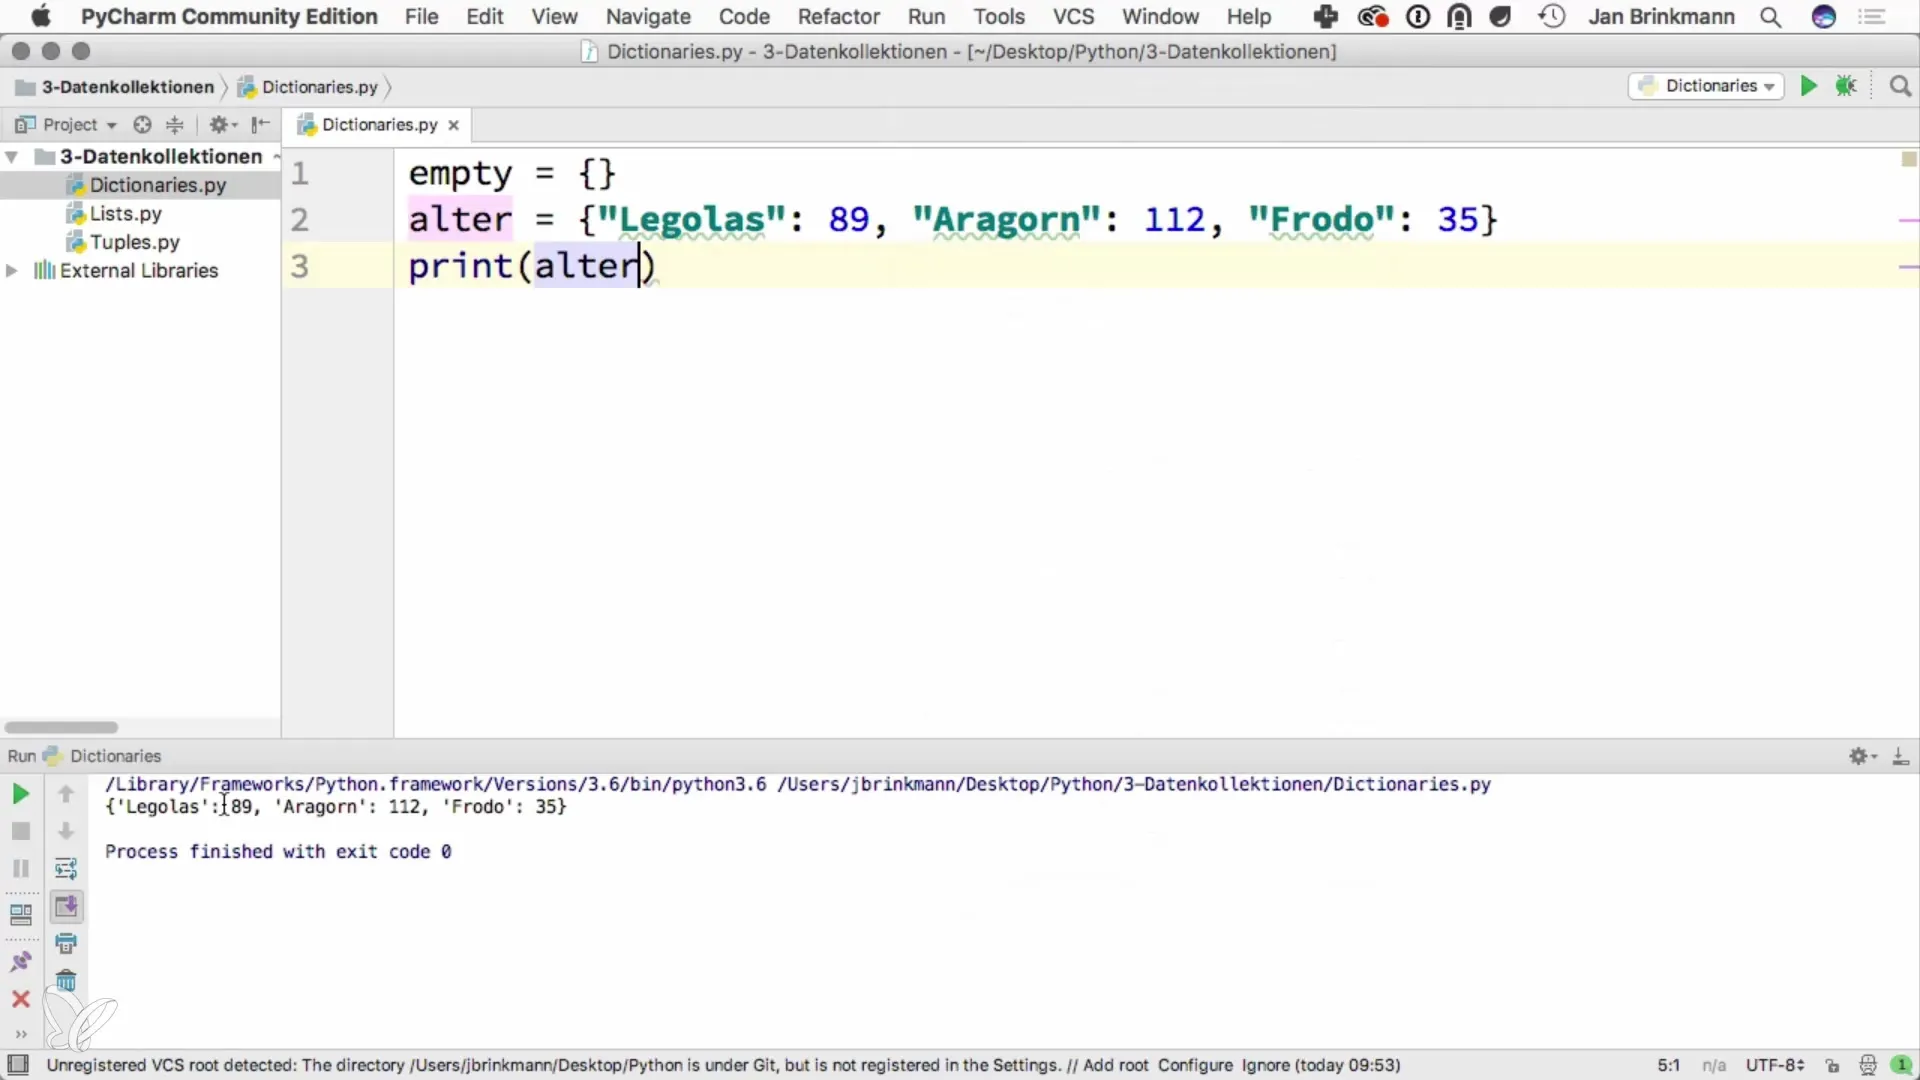Print the console output
1920x1080 pixels.
point(66,943)
